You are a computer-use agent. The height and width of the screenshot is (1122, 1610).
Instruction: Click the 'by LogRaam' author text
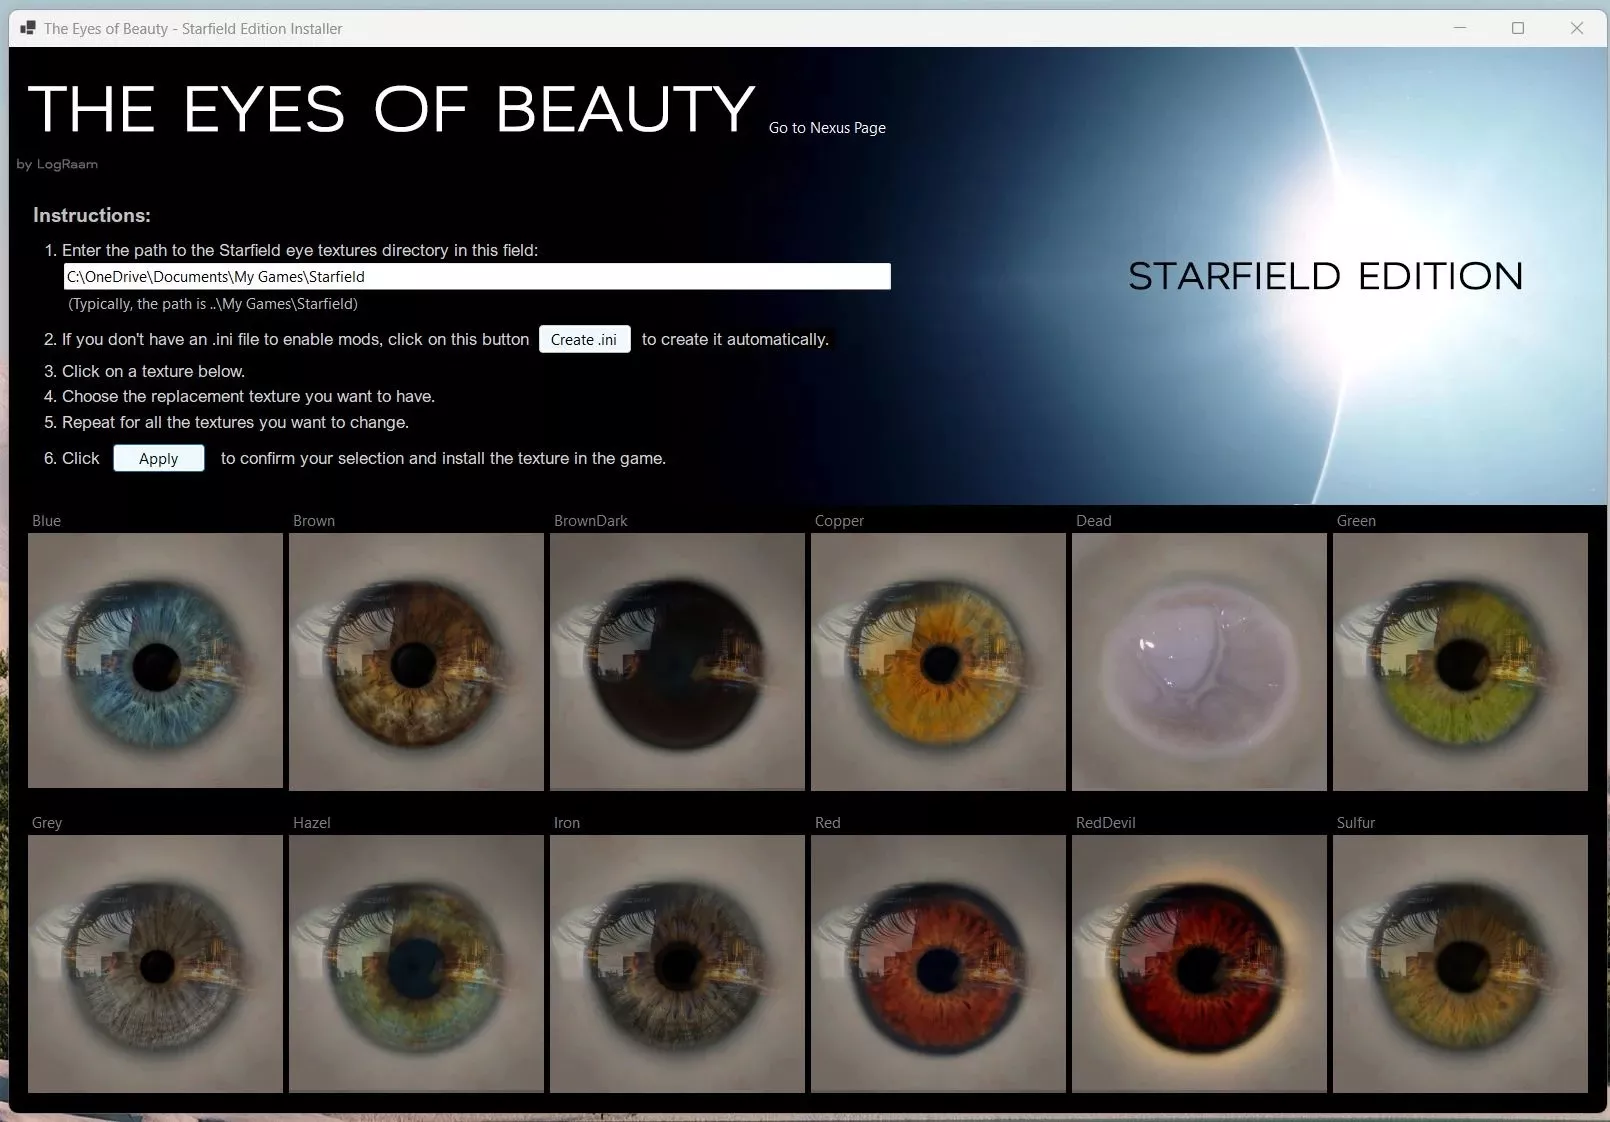click(x=57, y=164)
